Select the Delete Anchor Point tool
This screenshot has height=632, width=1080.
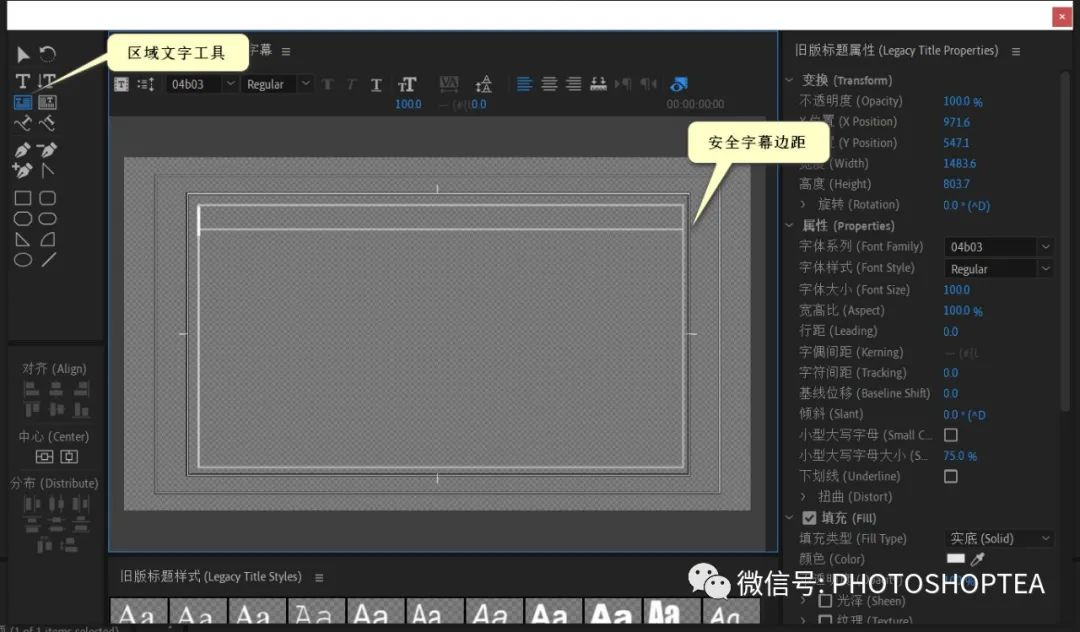[x=48, y=150]
